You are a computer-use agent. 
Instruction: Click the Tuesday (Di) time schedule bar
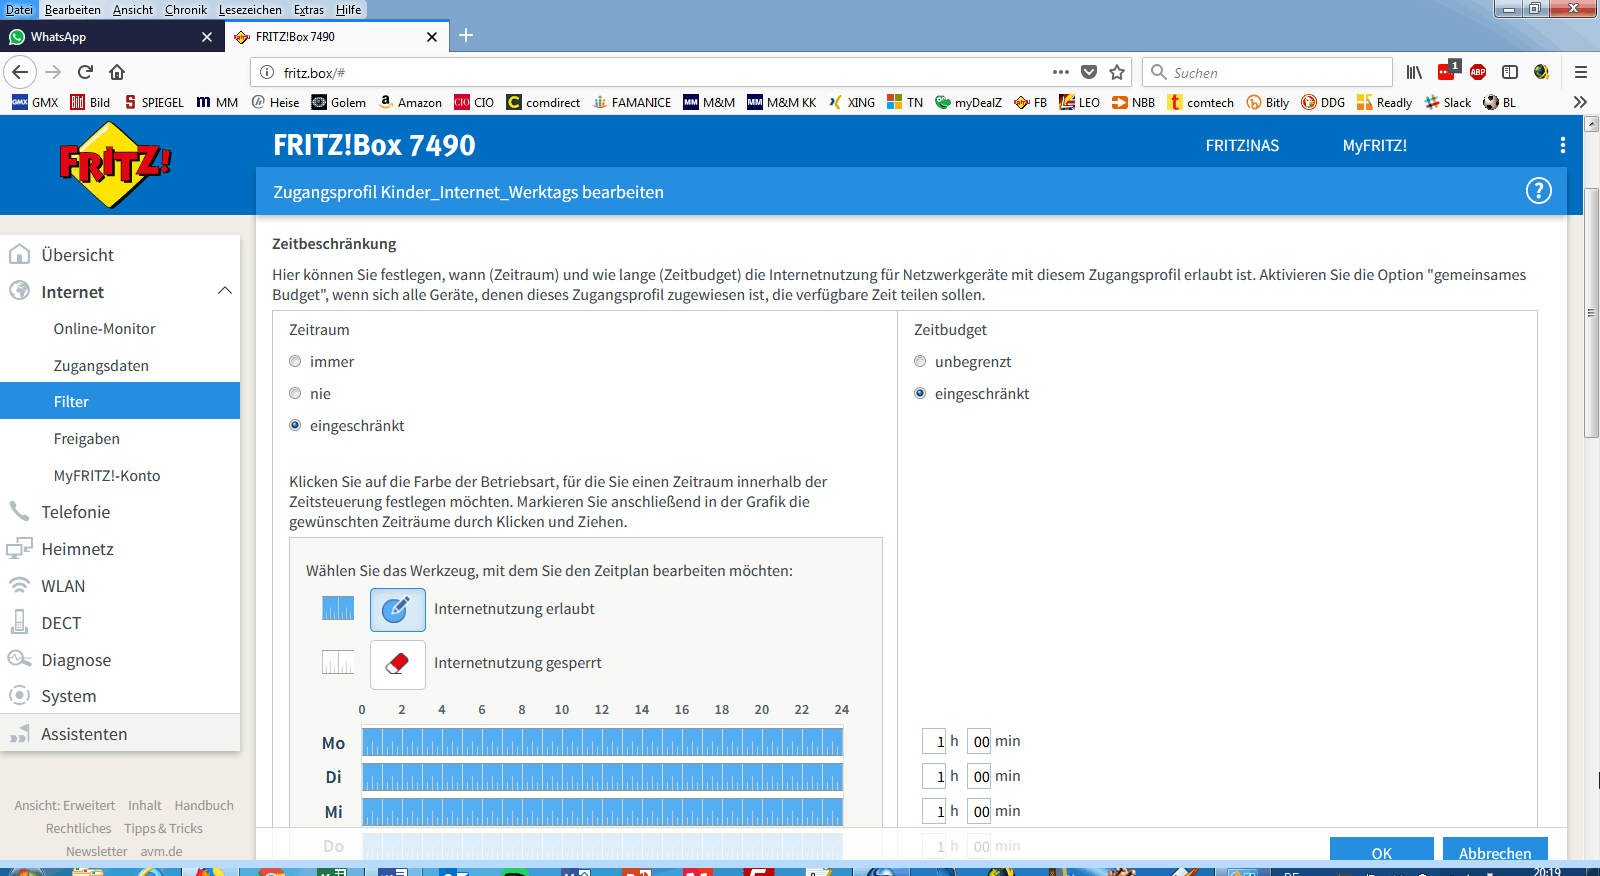[602, 777]
